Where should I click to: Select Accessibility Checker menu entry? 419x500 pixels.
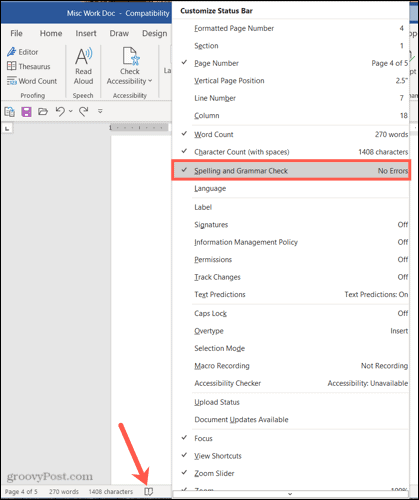(291, 383)
